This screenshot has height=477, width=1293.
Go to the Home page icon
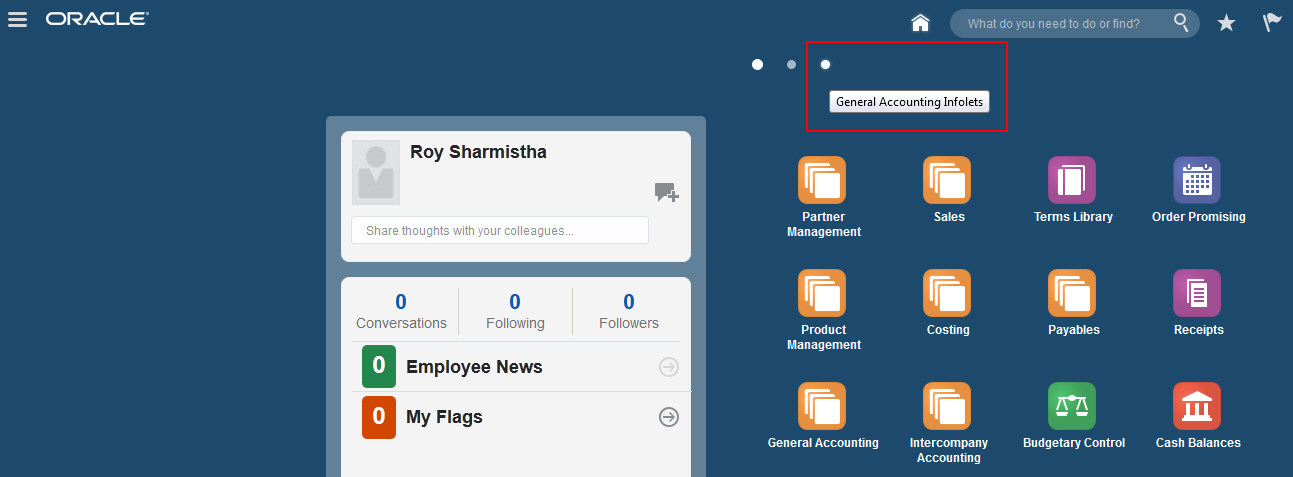921,23
